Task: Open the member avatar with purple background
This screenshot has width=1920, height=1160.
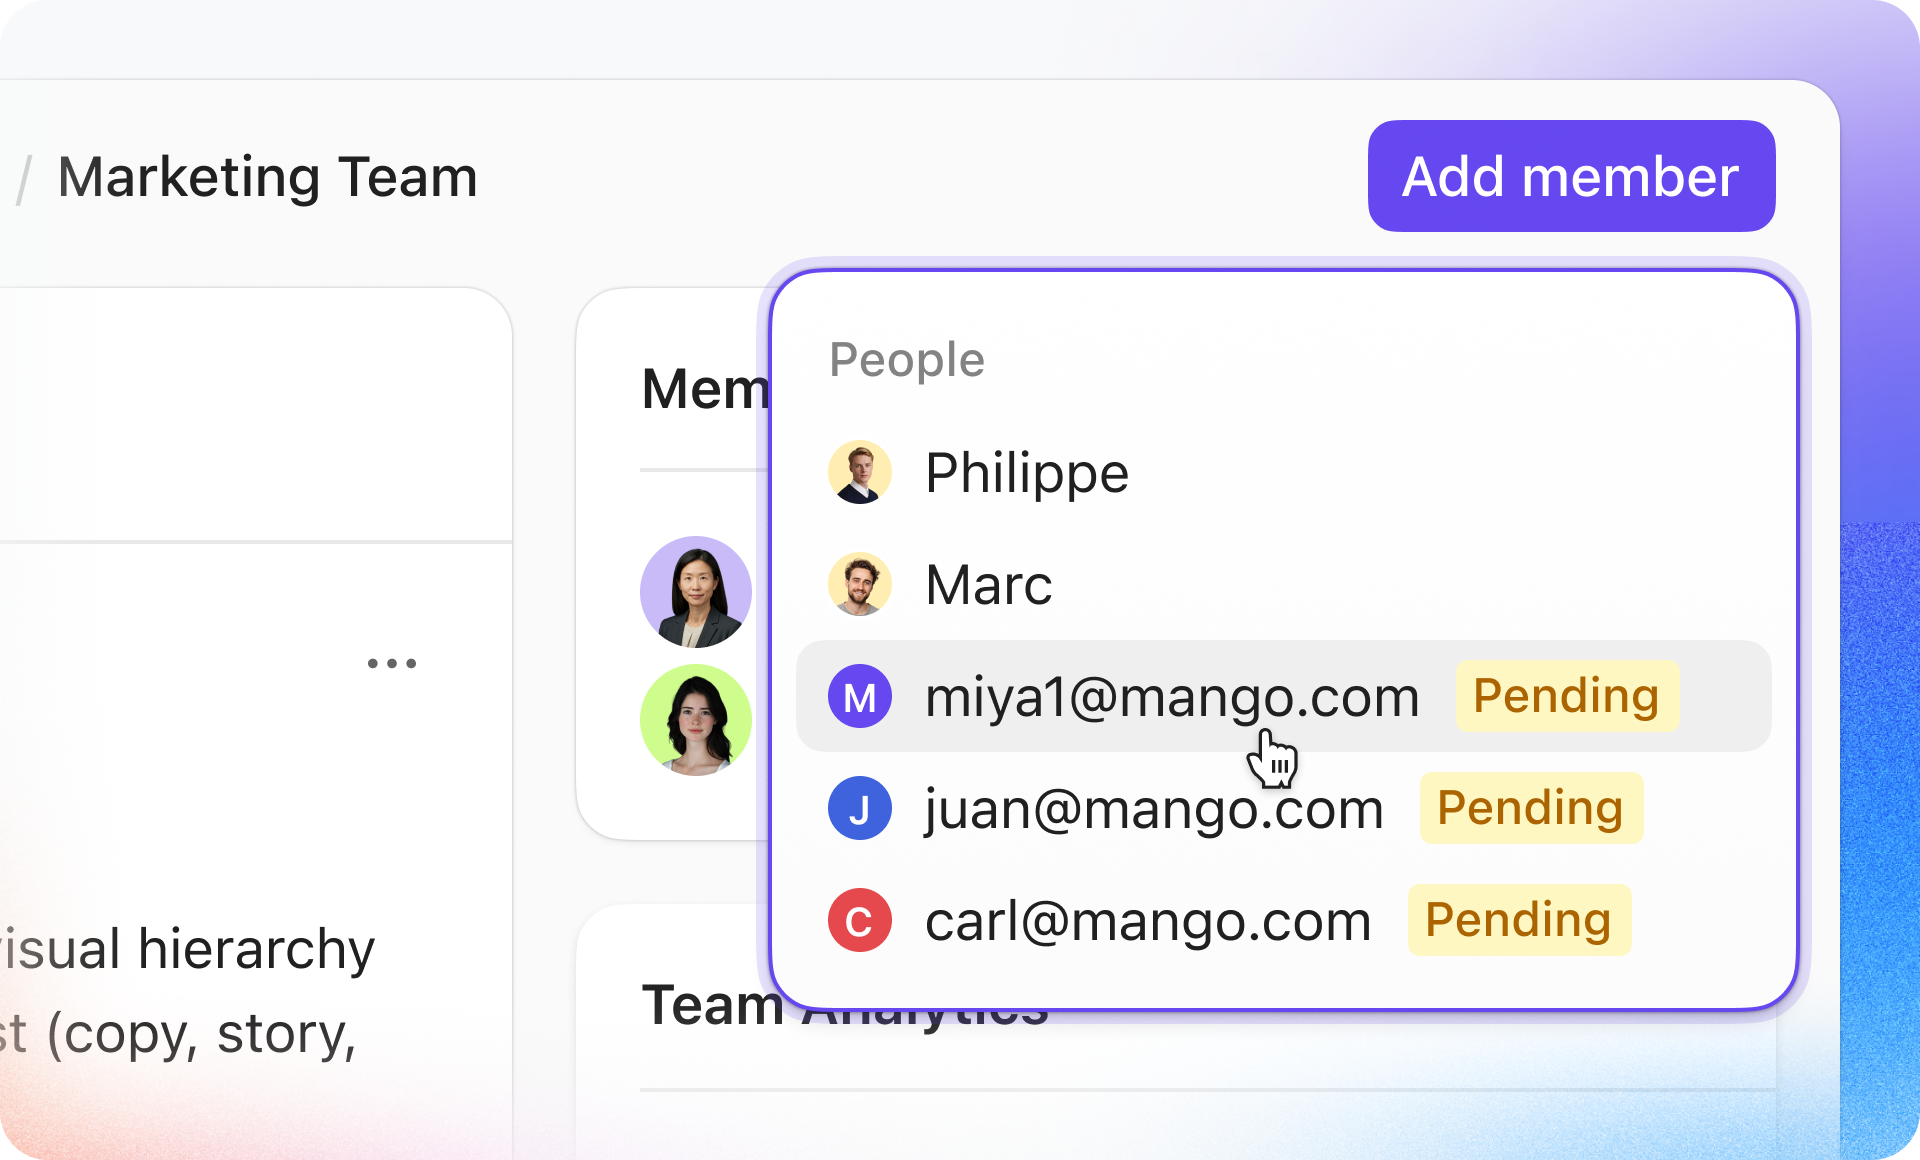Action: 696,592
